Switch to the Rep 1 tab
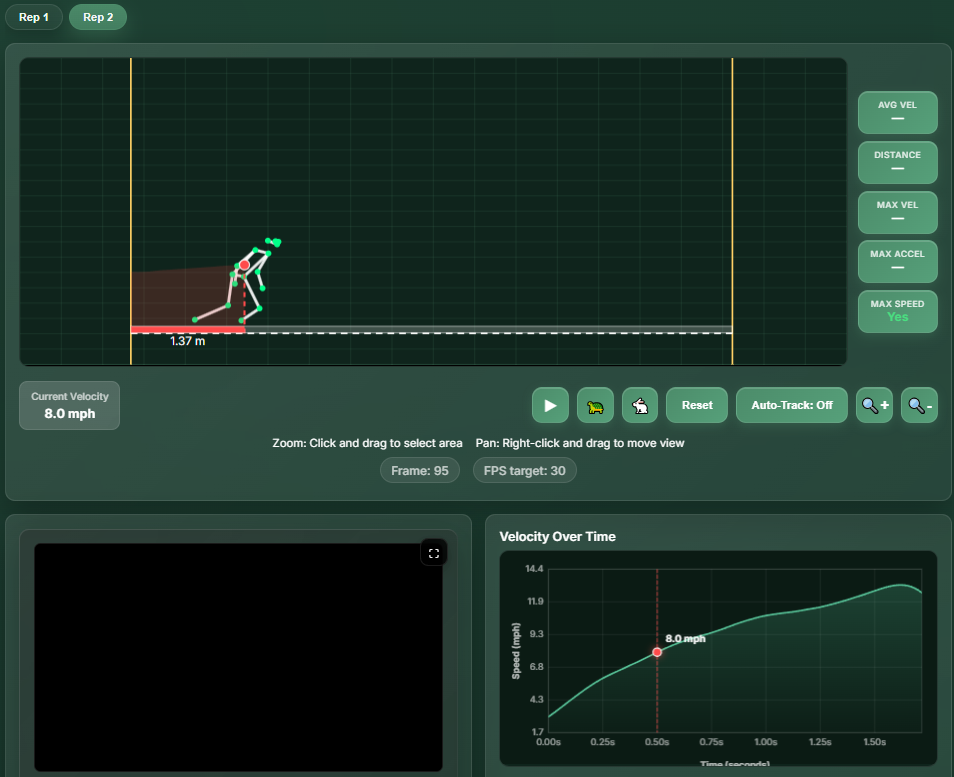This screenshot has width=954, height=777. tap(33, 17)
